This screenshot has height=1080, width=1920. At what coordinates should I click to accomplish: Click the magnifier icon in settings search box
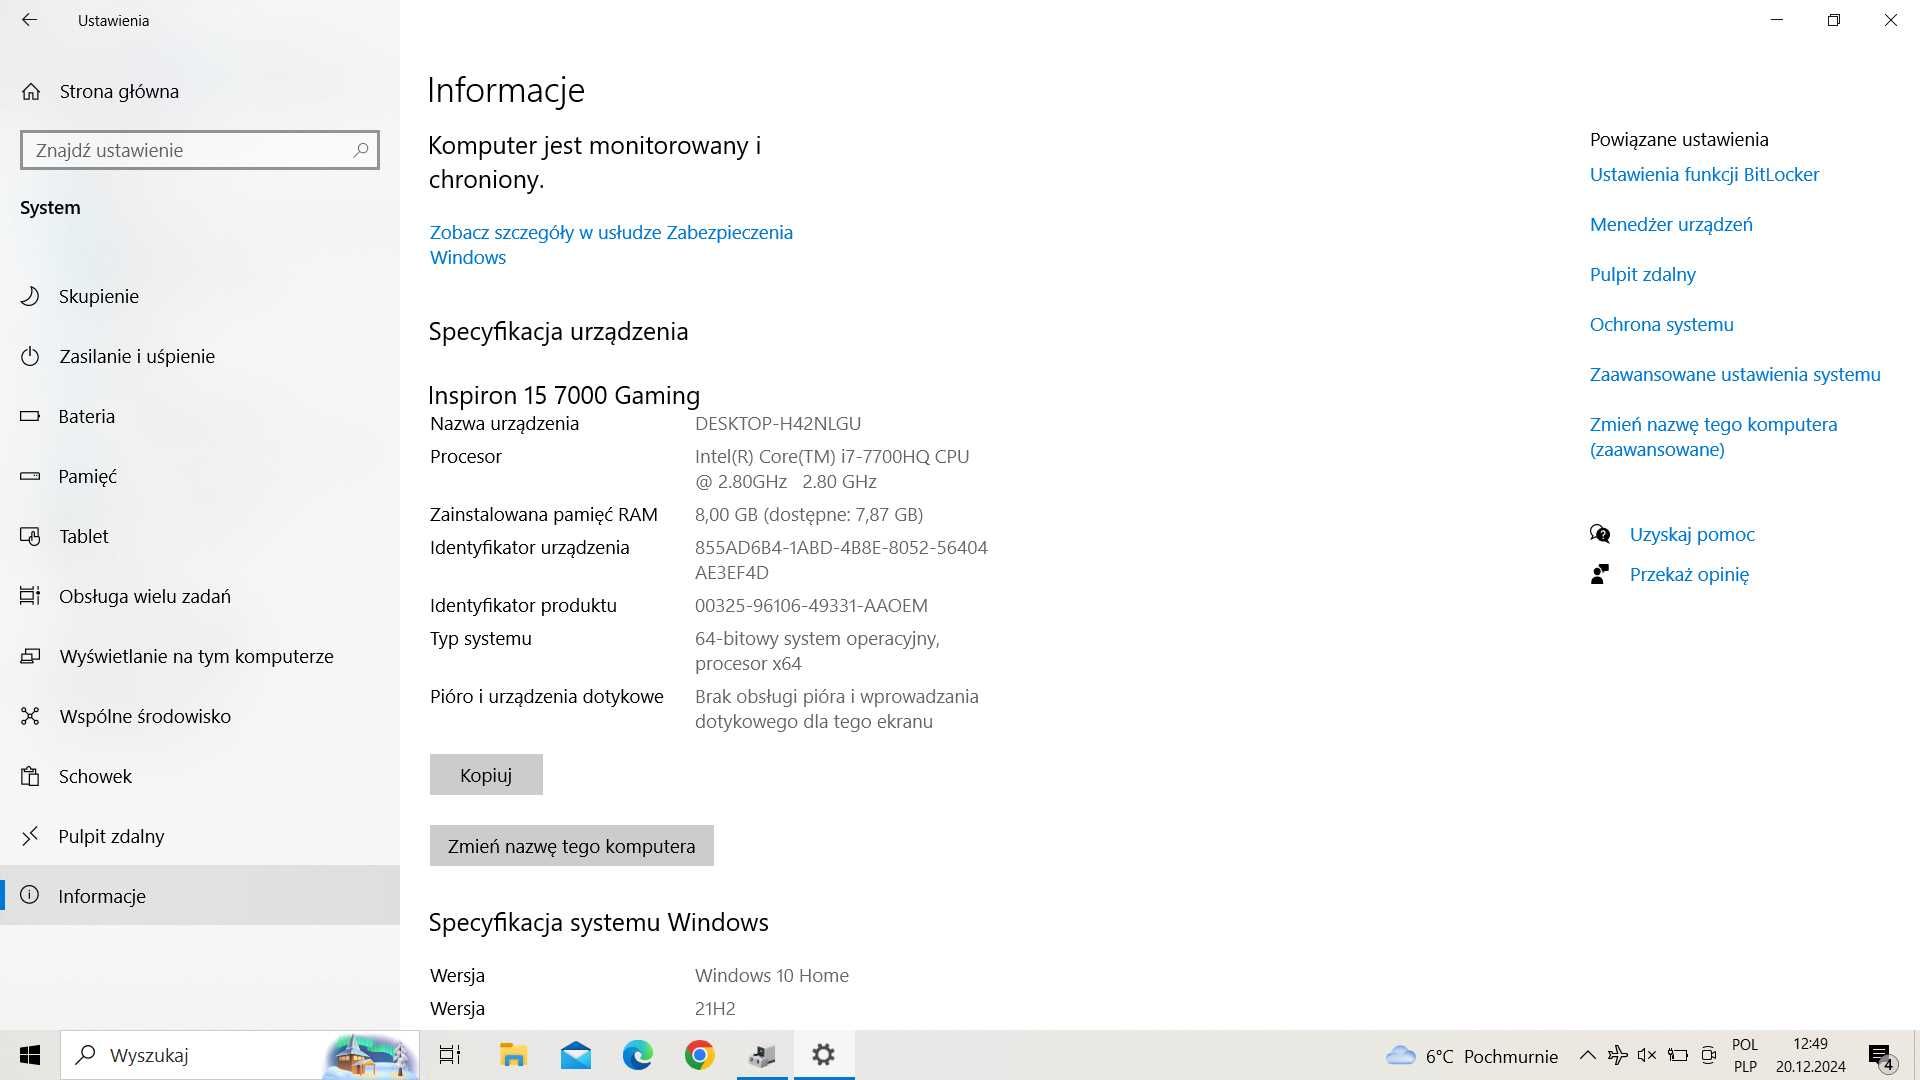pyautogui.click(x=361, y=150)
